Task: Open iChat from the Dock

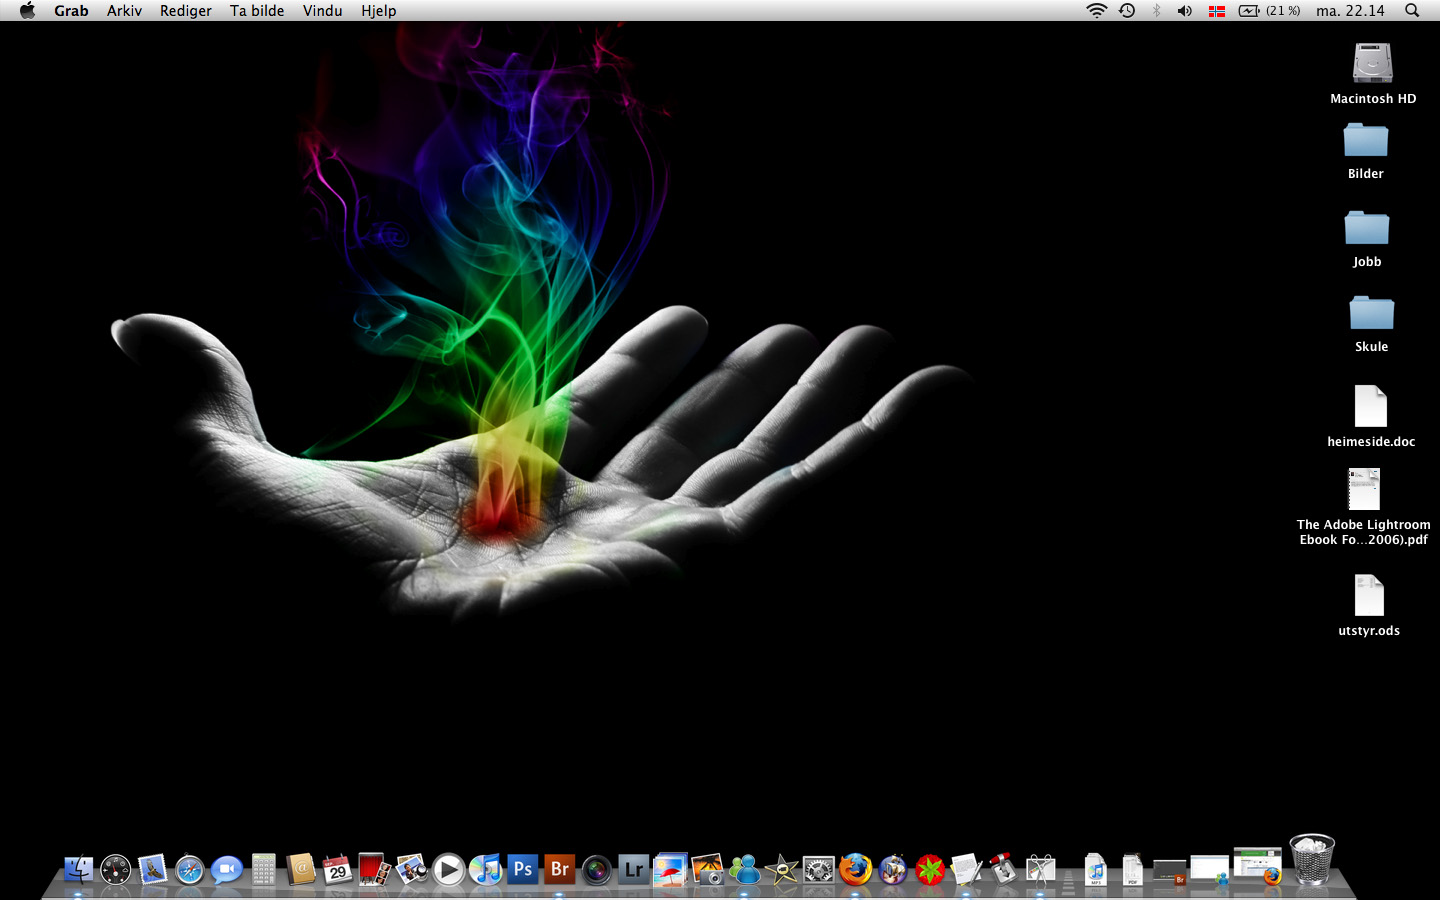Action: pyautogui.click(x=227, y=869)
